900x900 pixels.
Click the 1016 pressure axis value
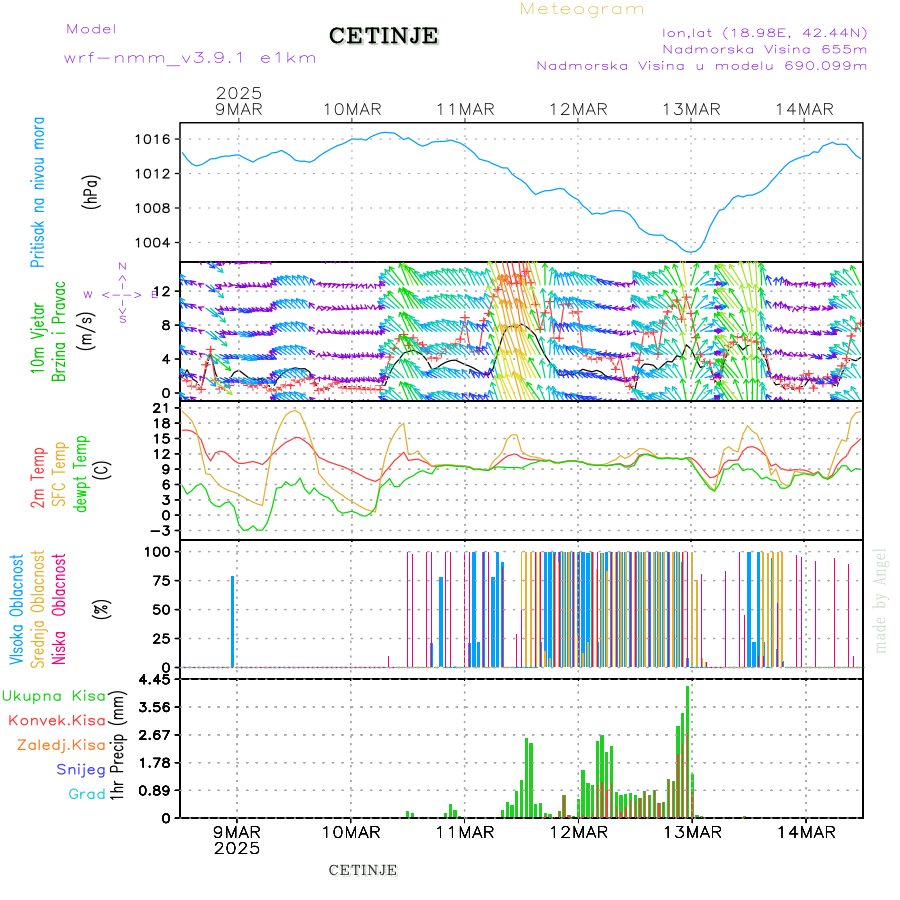[x=152, y=139]
